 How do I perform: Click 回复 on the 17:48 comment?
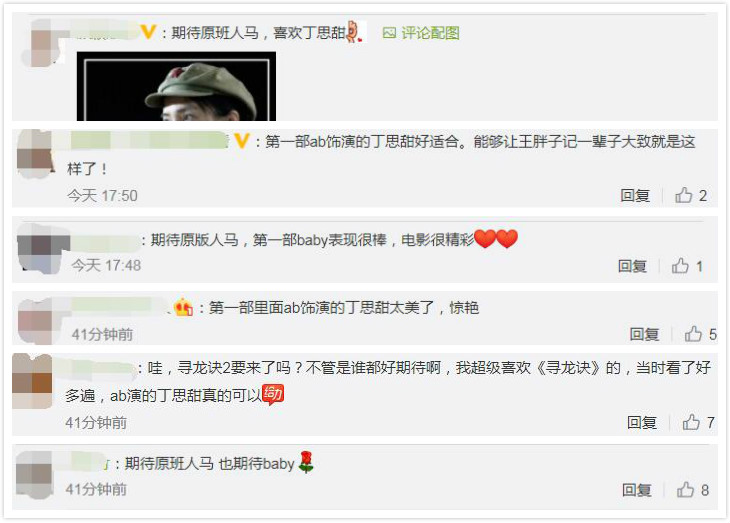[x=632, y=266]
